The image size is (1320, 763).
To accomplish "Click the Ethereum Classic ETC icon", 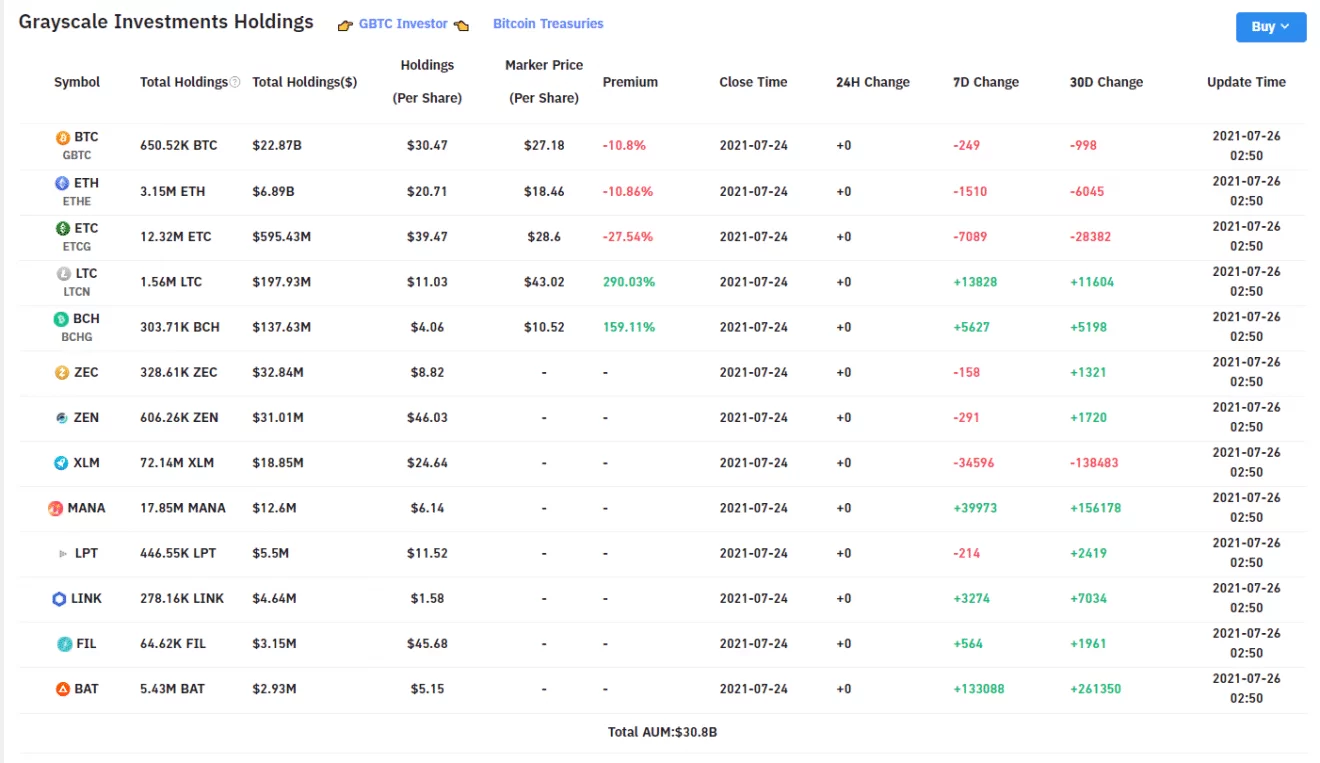I will pyautogui.click(x=62, y=229).
